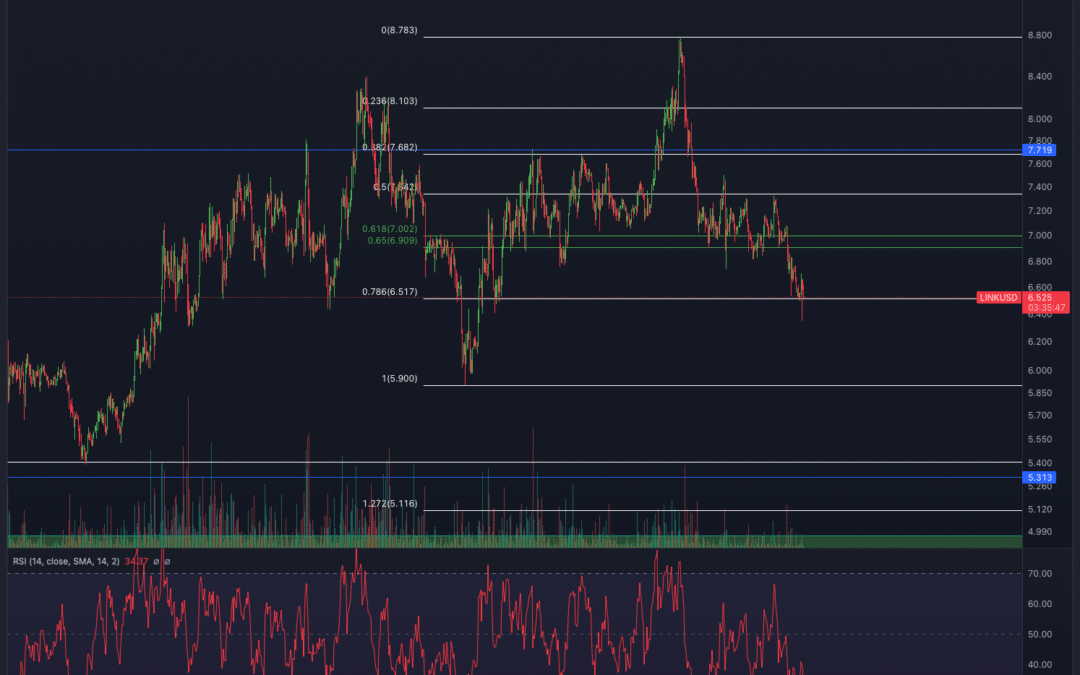Select the blue 5.313 price line label
This screenshot has height=675, width=1080.
[1039, 477]
